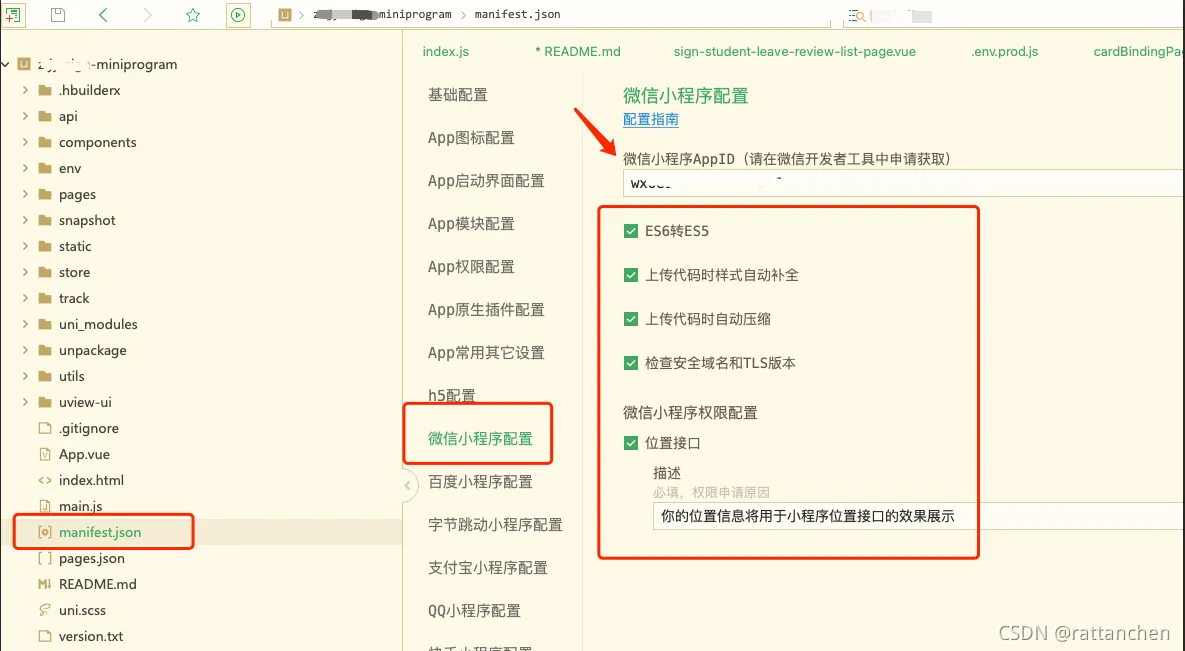Open the 基础配置 section
This screenshot has width=1185, height=651.
pos(457,95)
